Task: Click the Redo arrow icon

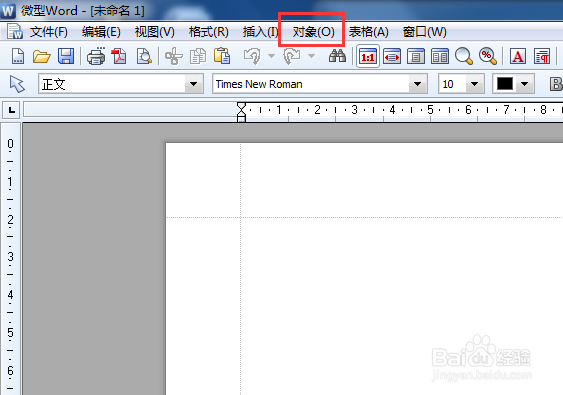Action: (x=292, y=56)
